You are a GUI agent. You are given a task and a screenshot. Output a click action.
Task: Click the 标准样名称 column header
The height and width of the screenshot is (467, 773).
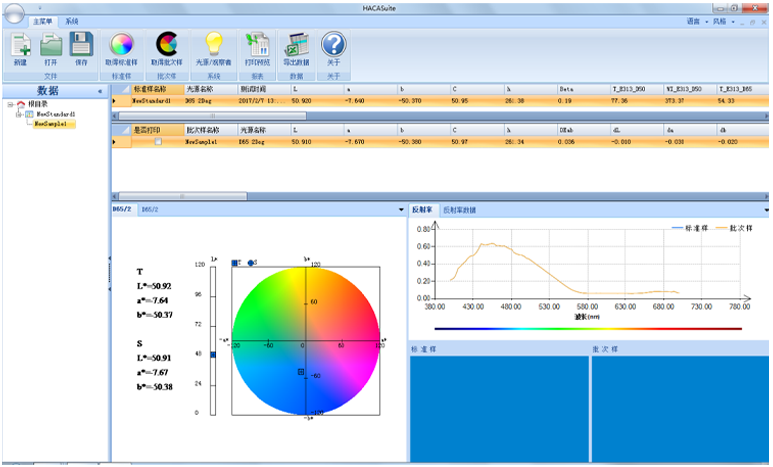(158, 89)
